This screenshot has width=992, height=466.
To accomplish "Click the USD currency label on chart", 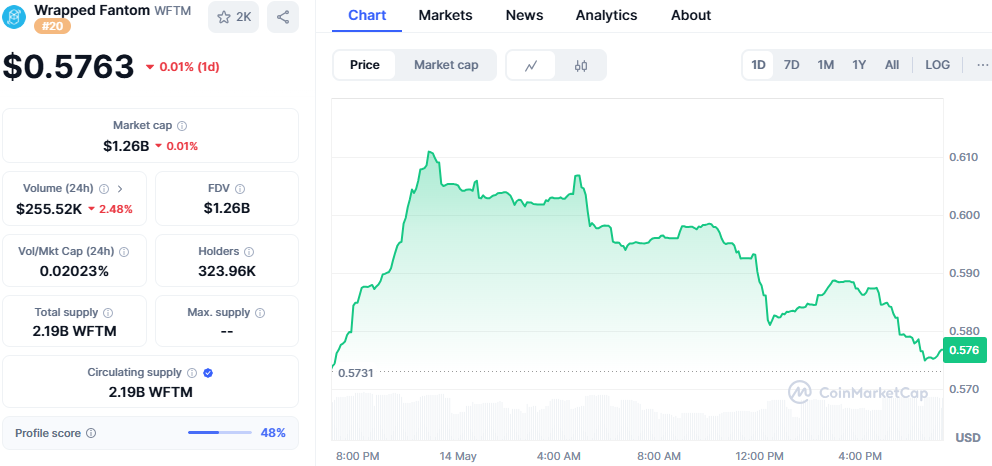I will point(968,438).
